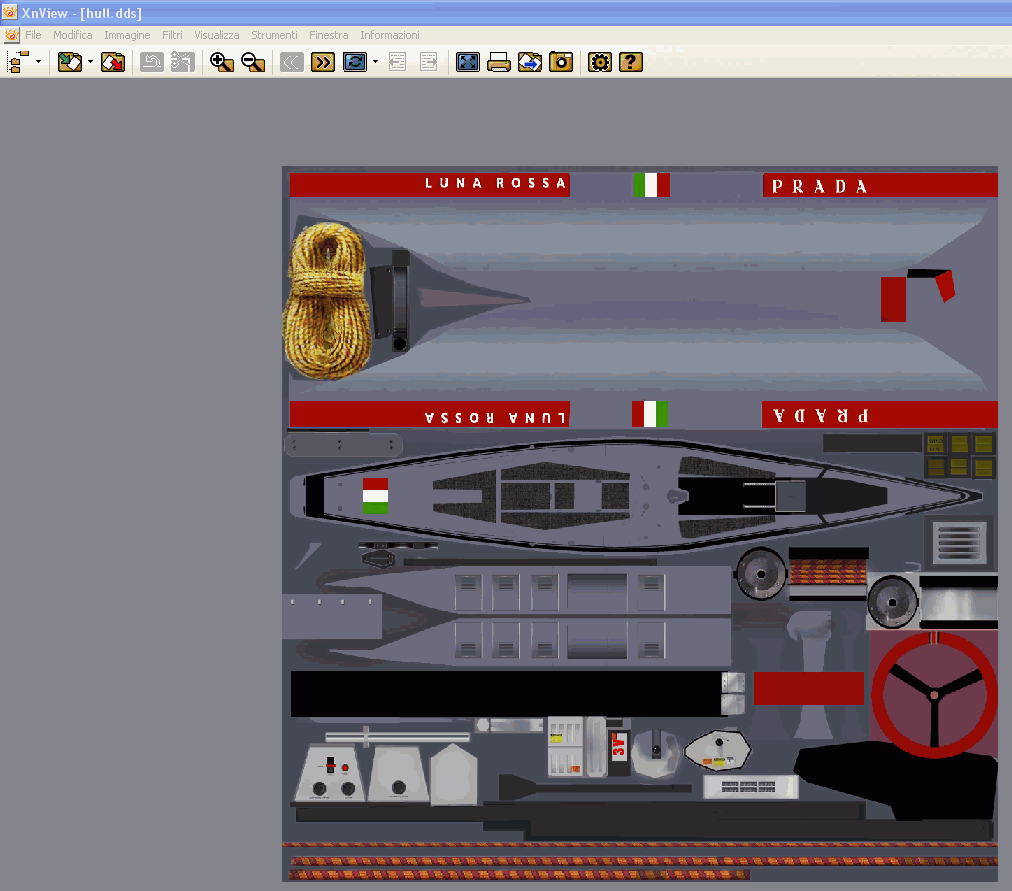
Task: Click the XnView icon in the title bar
Action: pos(10,12)
